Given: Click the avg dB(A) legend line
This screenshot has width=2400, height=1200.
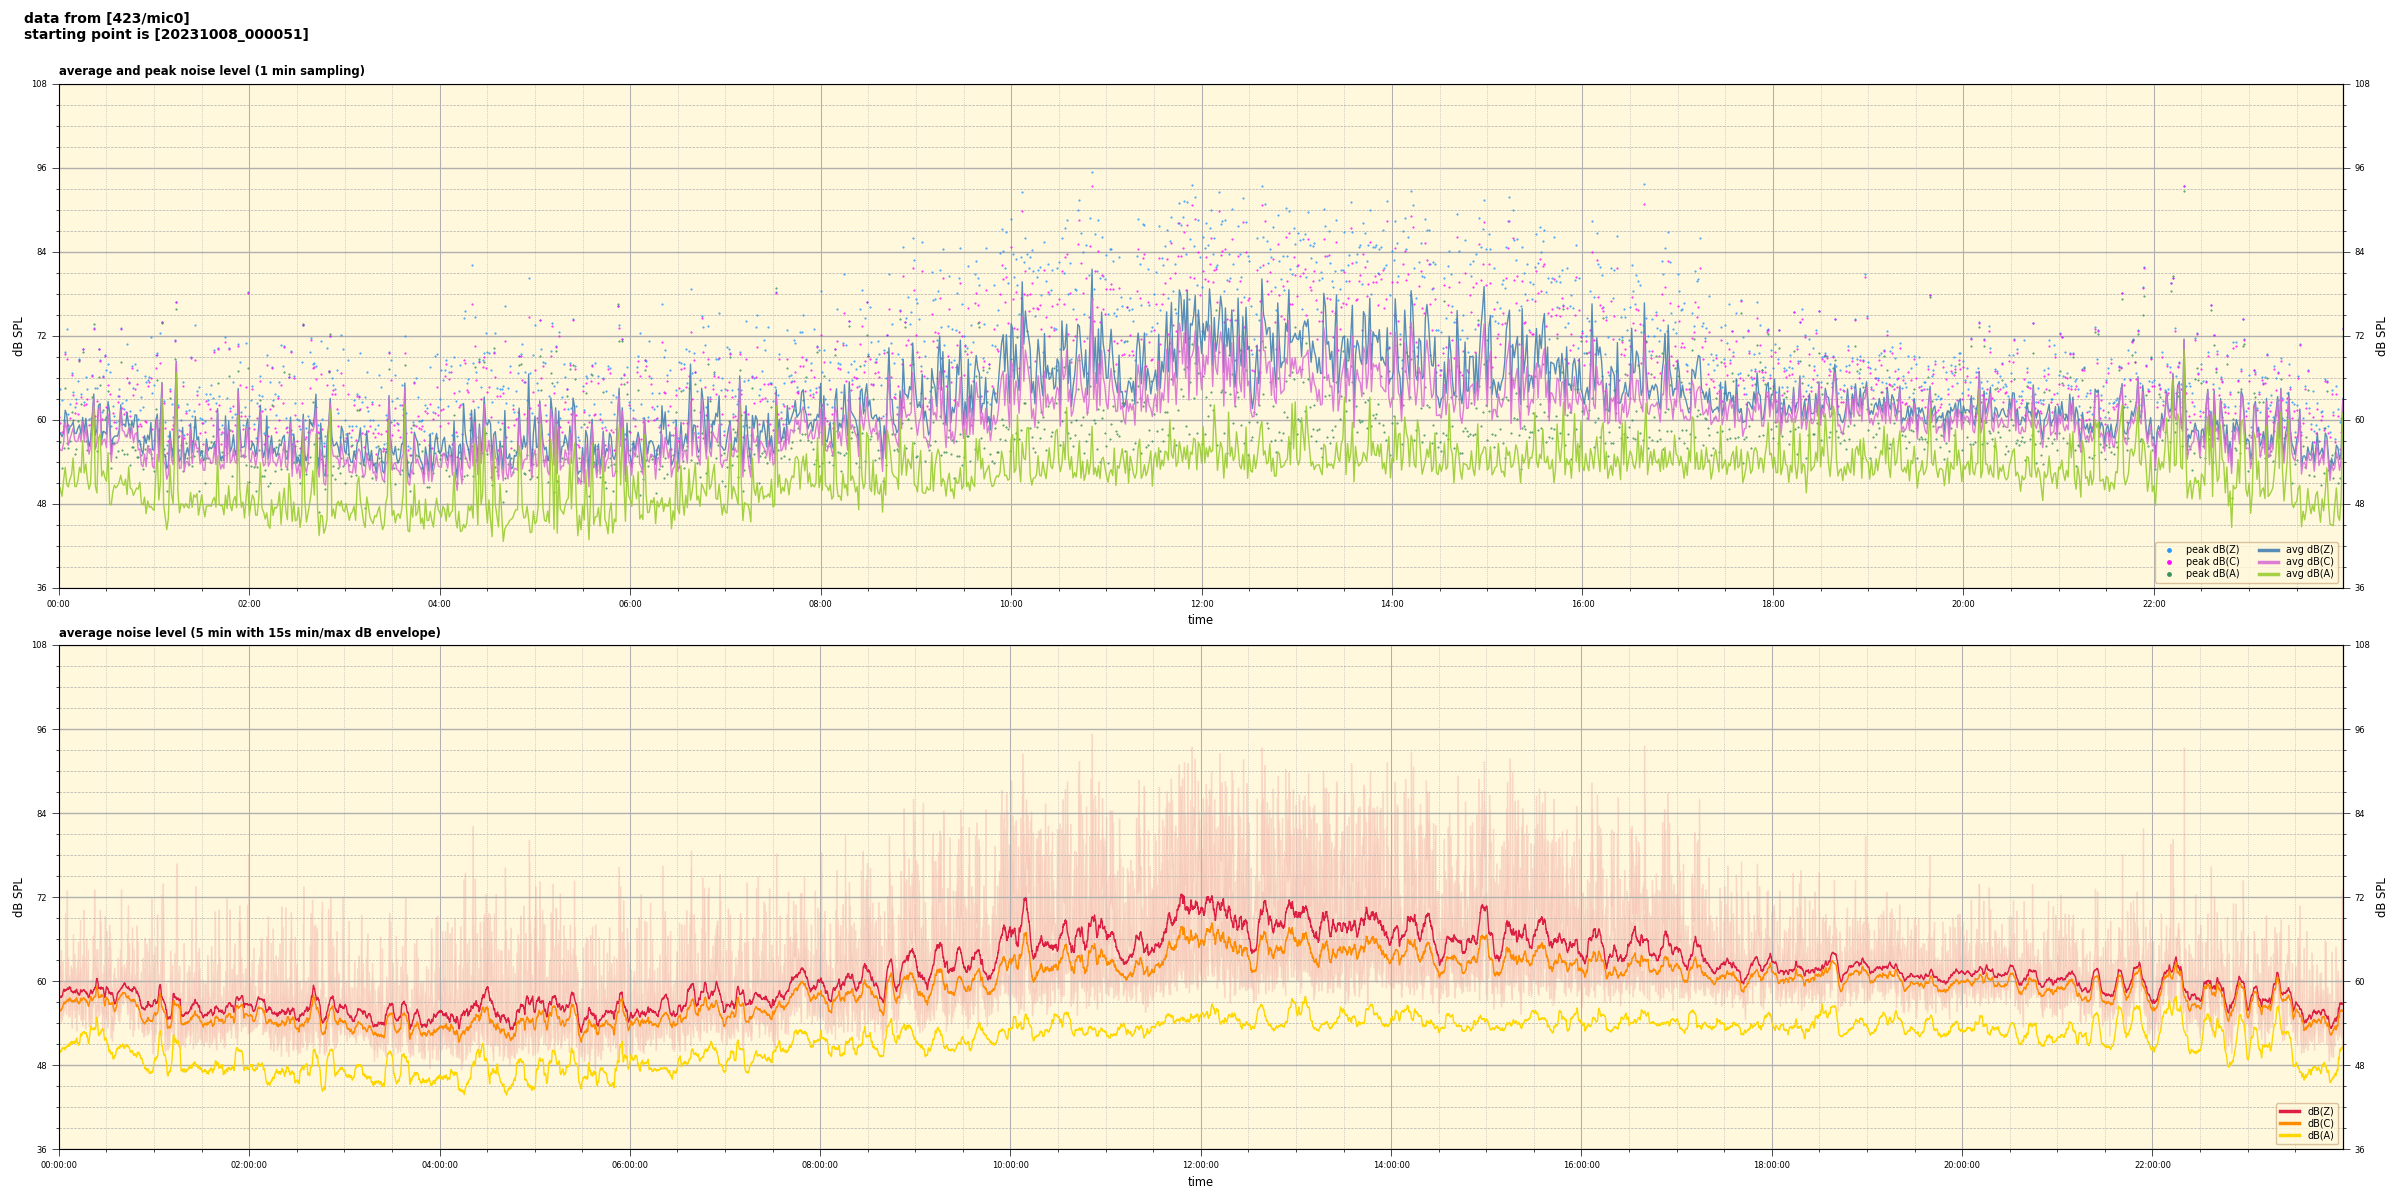Looking at the screenshot, I should point(2269,574).
